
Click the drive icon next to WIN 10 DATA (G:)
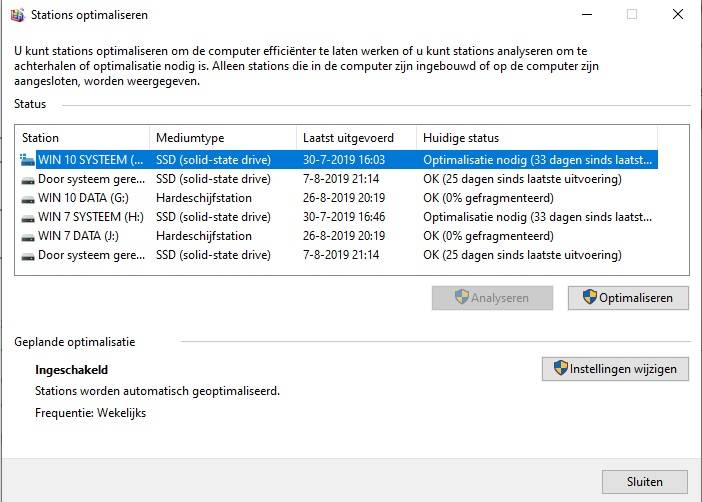(28, 199)
